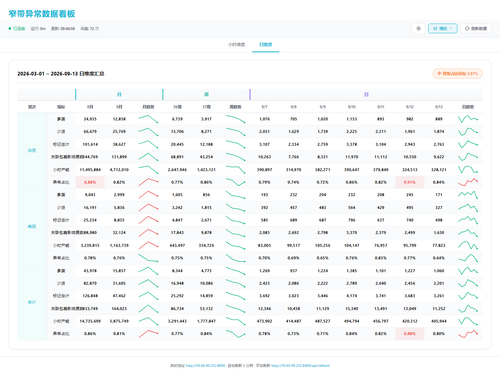This screenshot has width=500, height=374.
Task: Click the weekly trend sparkline in the 20,445 row
Action: 235,144
